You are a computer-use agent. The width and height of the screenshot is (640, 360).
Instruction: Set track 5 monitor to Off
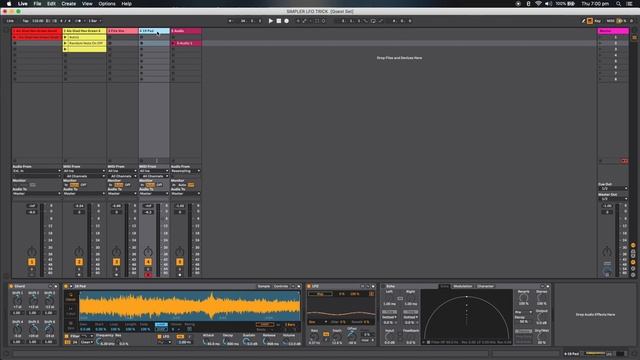click(191, 185)
